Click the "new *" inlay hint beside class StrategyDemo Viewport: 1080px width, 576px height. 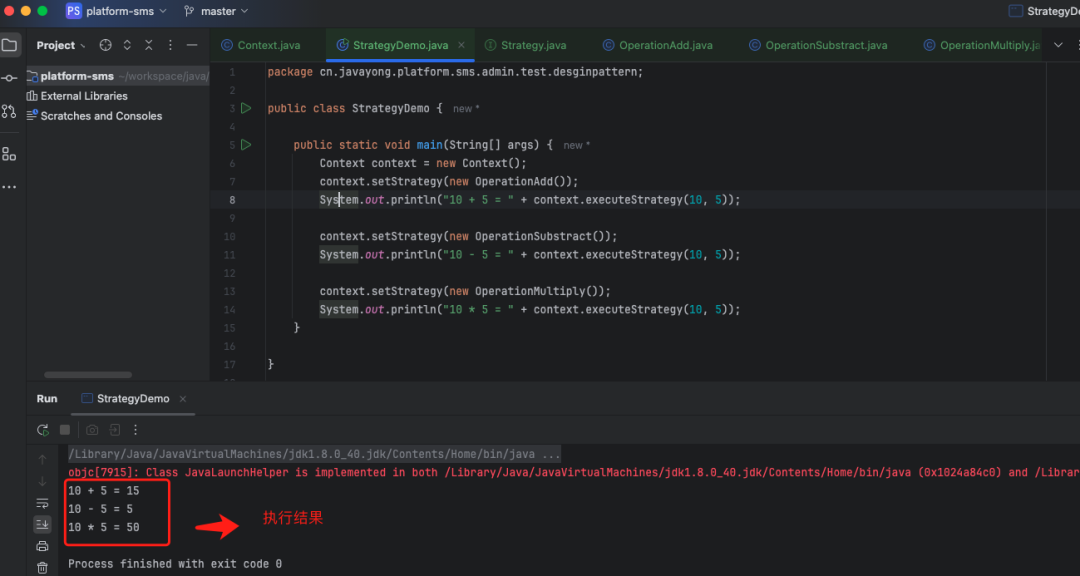[466, 109]
